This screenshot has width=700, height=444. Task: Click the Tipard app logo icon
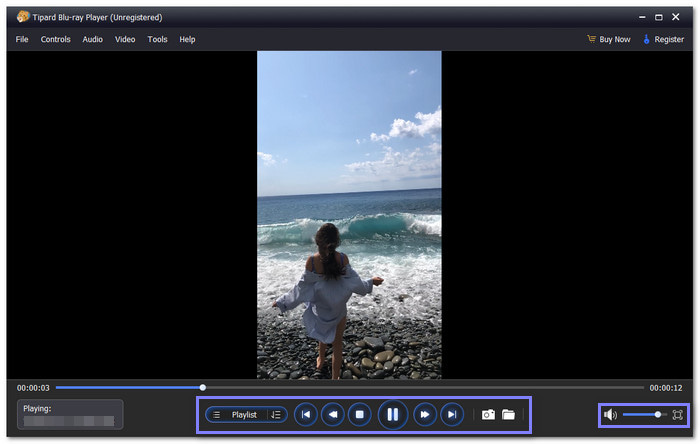point(23,17)
